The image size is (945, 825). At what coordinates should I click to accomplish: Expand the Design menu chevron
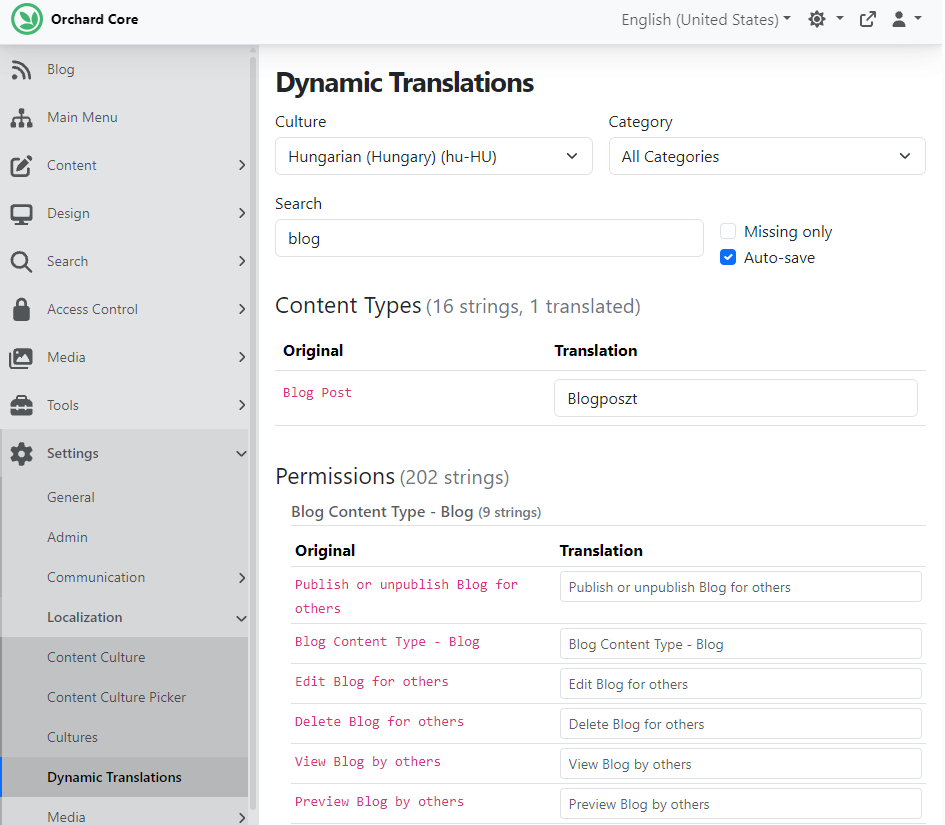242,213
